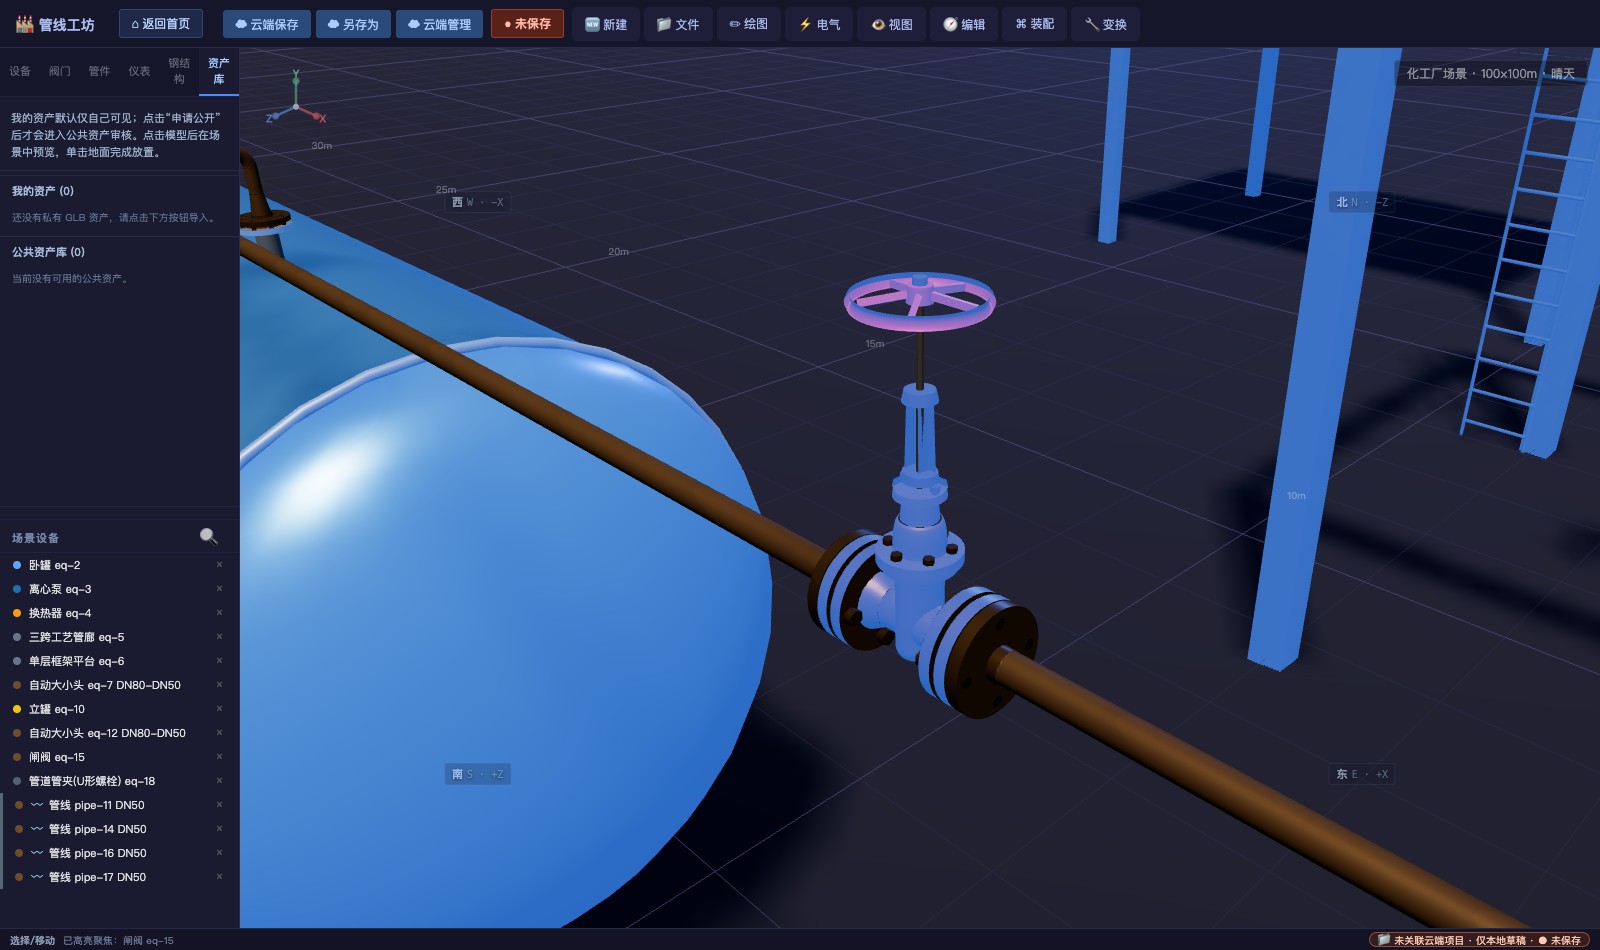Open 云端管理

tap(440, 24)
